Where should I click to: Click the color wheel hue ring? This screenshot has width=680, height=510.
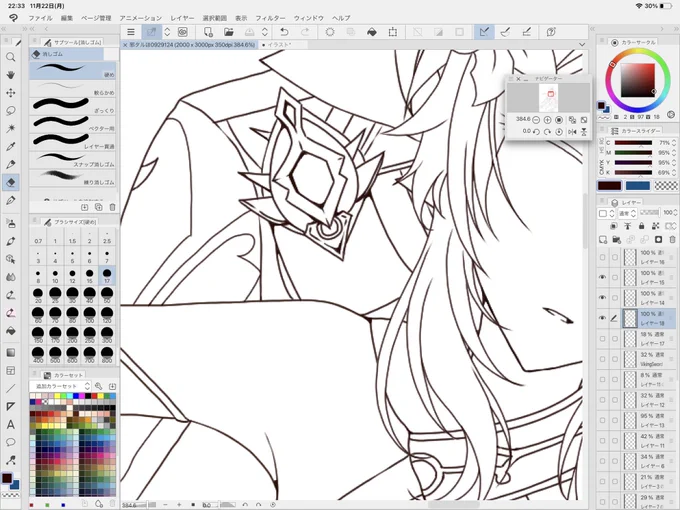click(x=638, y=52)
